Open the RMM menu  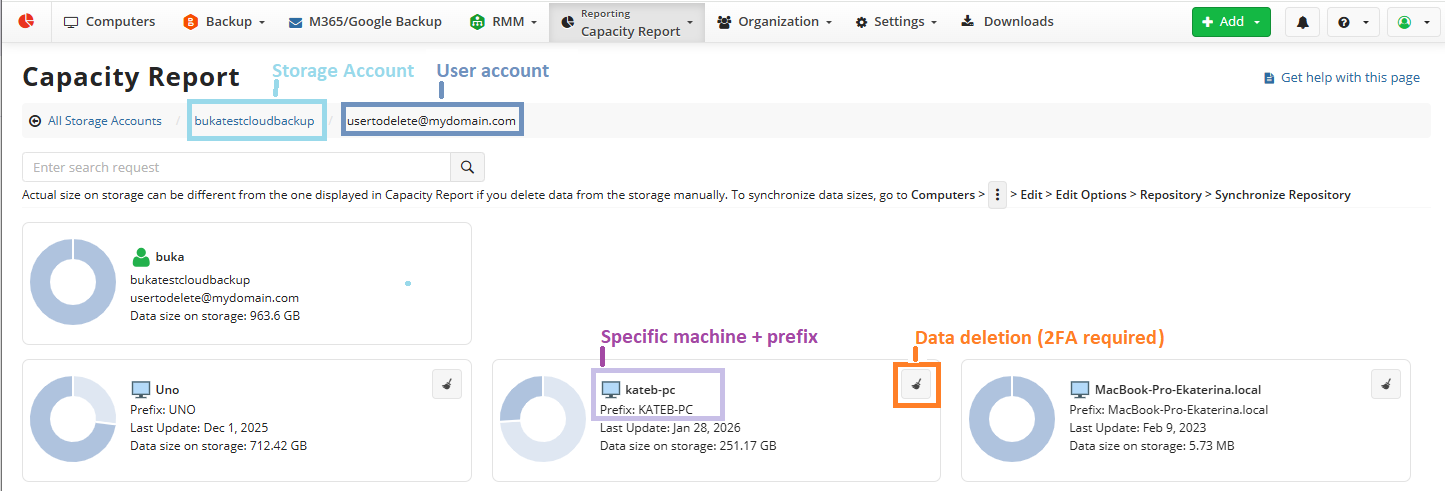point(507,22)
